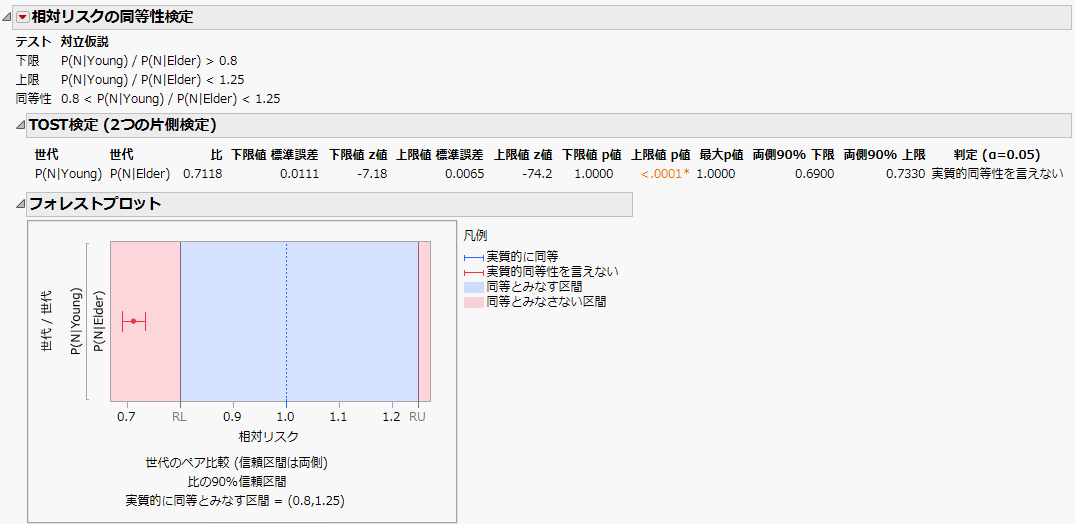Click the red confidence interval marker in the plot

tap(134, 321)
